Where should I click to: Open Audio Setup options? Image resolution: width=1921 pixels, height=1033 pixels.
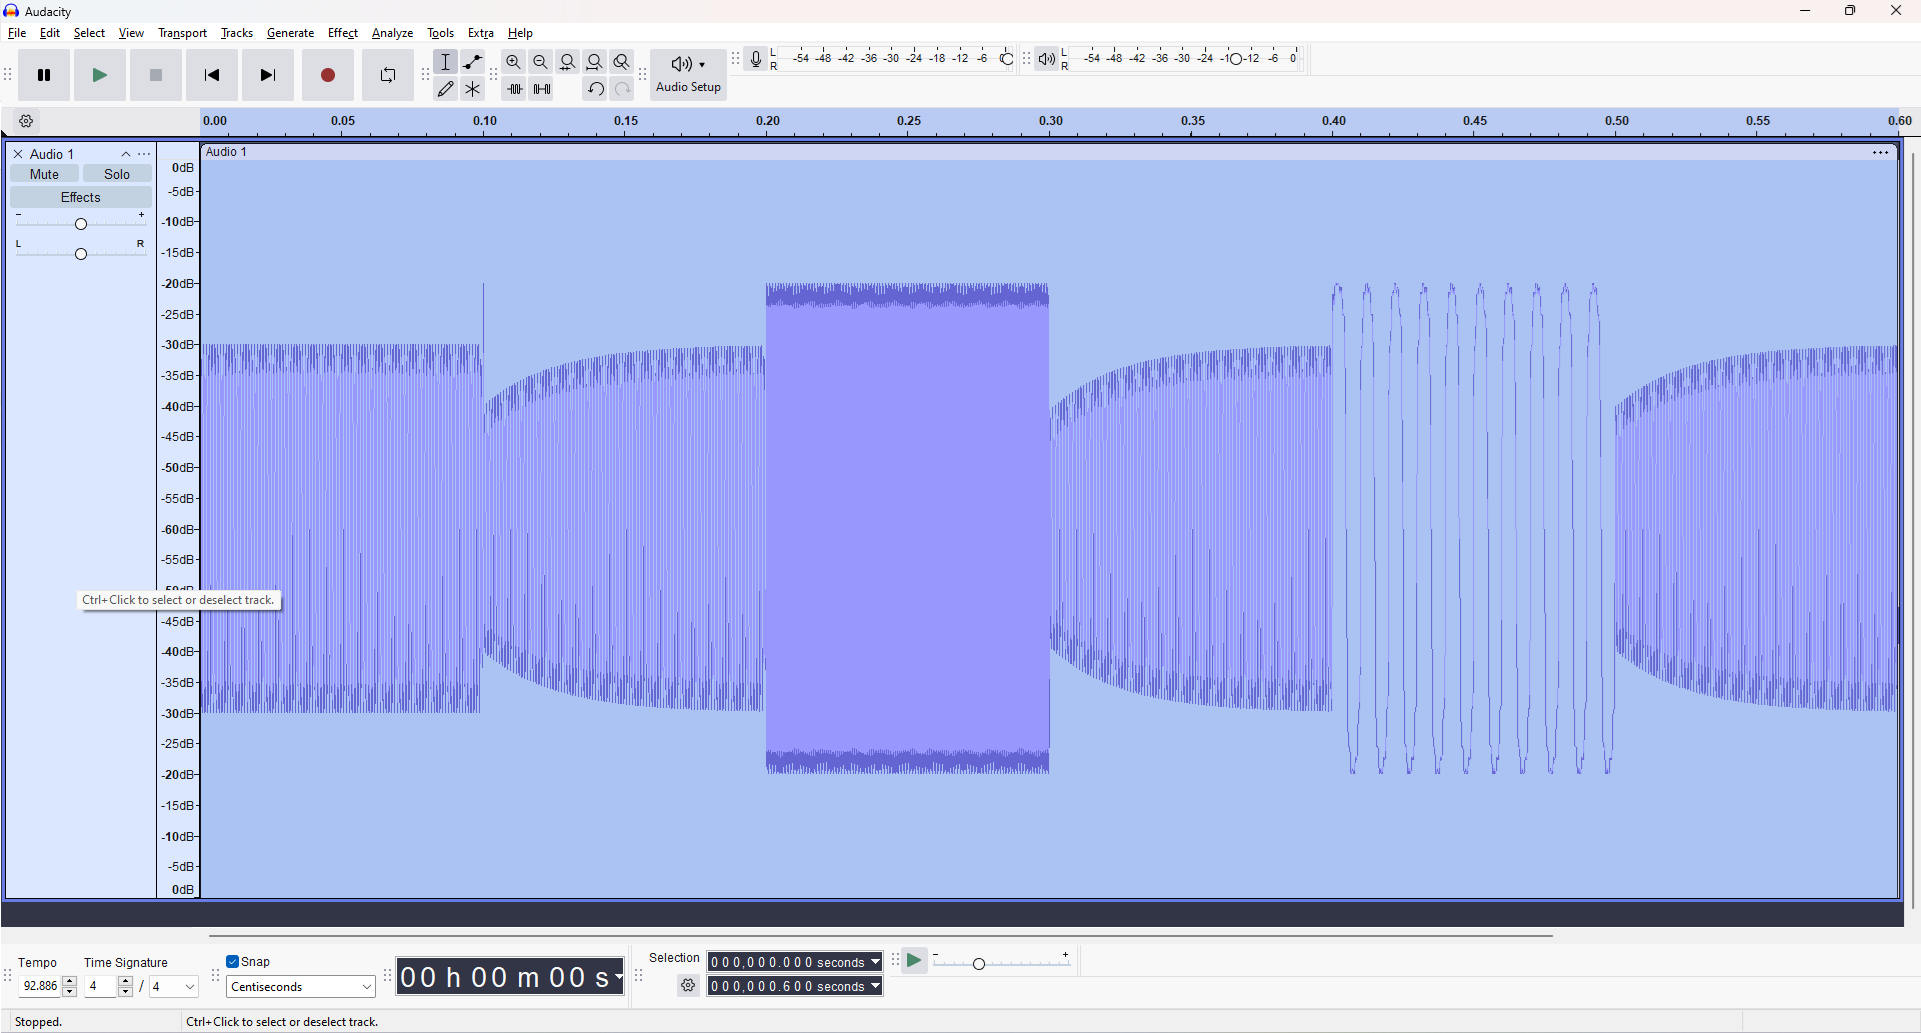pos(687,74)
